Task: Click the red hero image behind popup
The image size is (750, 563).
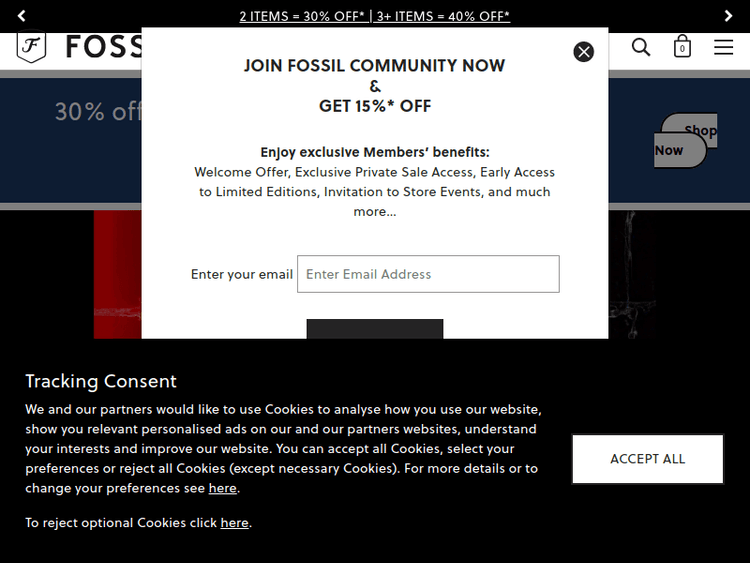Action: [x=117, y=270]
